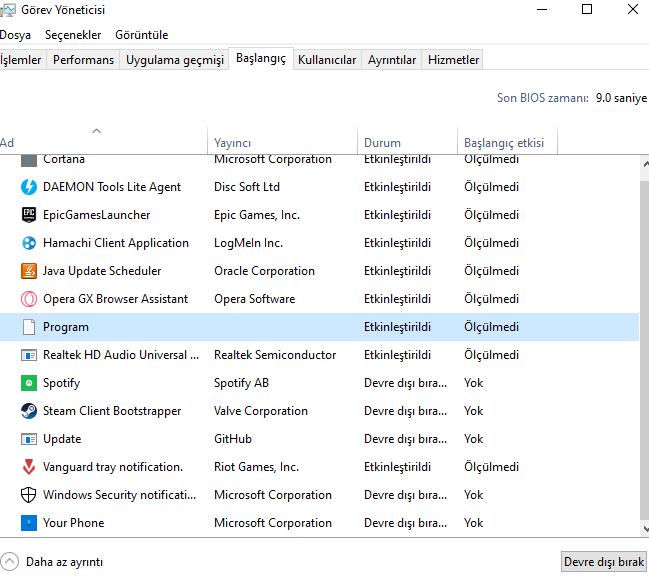This screenshot has height=585, width=649.
Task: Click the 9.0 saniye value
Action: pyautogui.click(x=621, y=98)
